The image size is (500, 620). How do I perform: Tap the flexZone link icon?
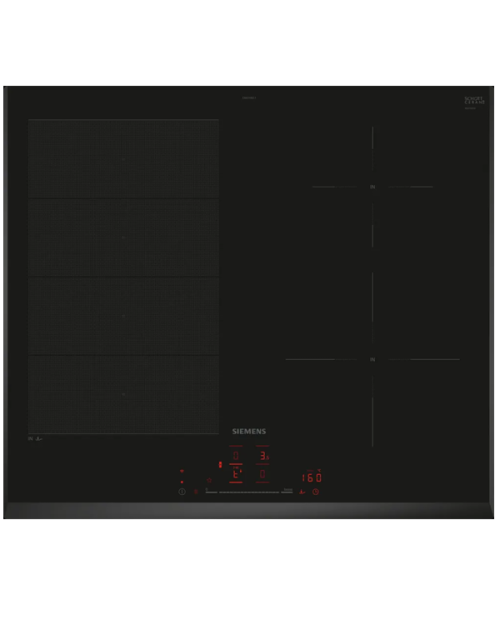[x=220, y=465]
